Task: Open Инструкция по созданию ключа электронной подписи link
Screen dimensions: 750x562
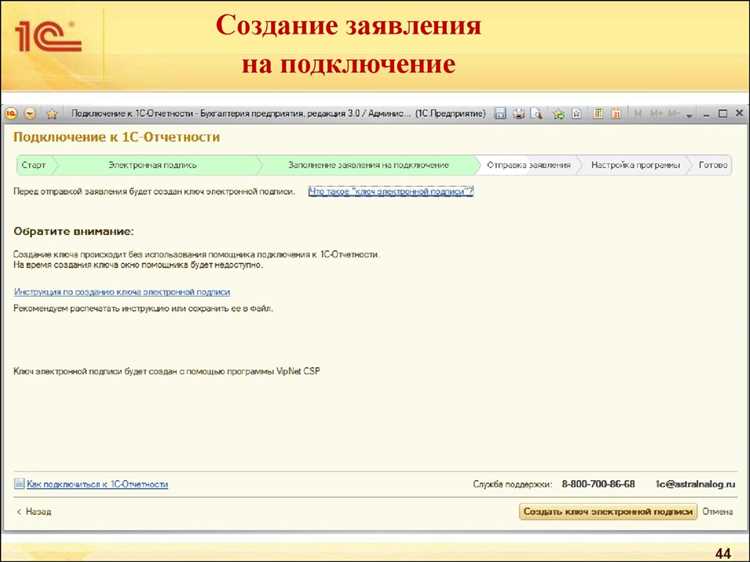Action: (x=122, y=292)
